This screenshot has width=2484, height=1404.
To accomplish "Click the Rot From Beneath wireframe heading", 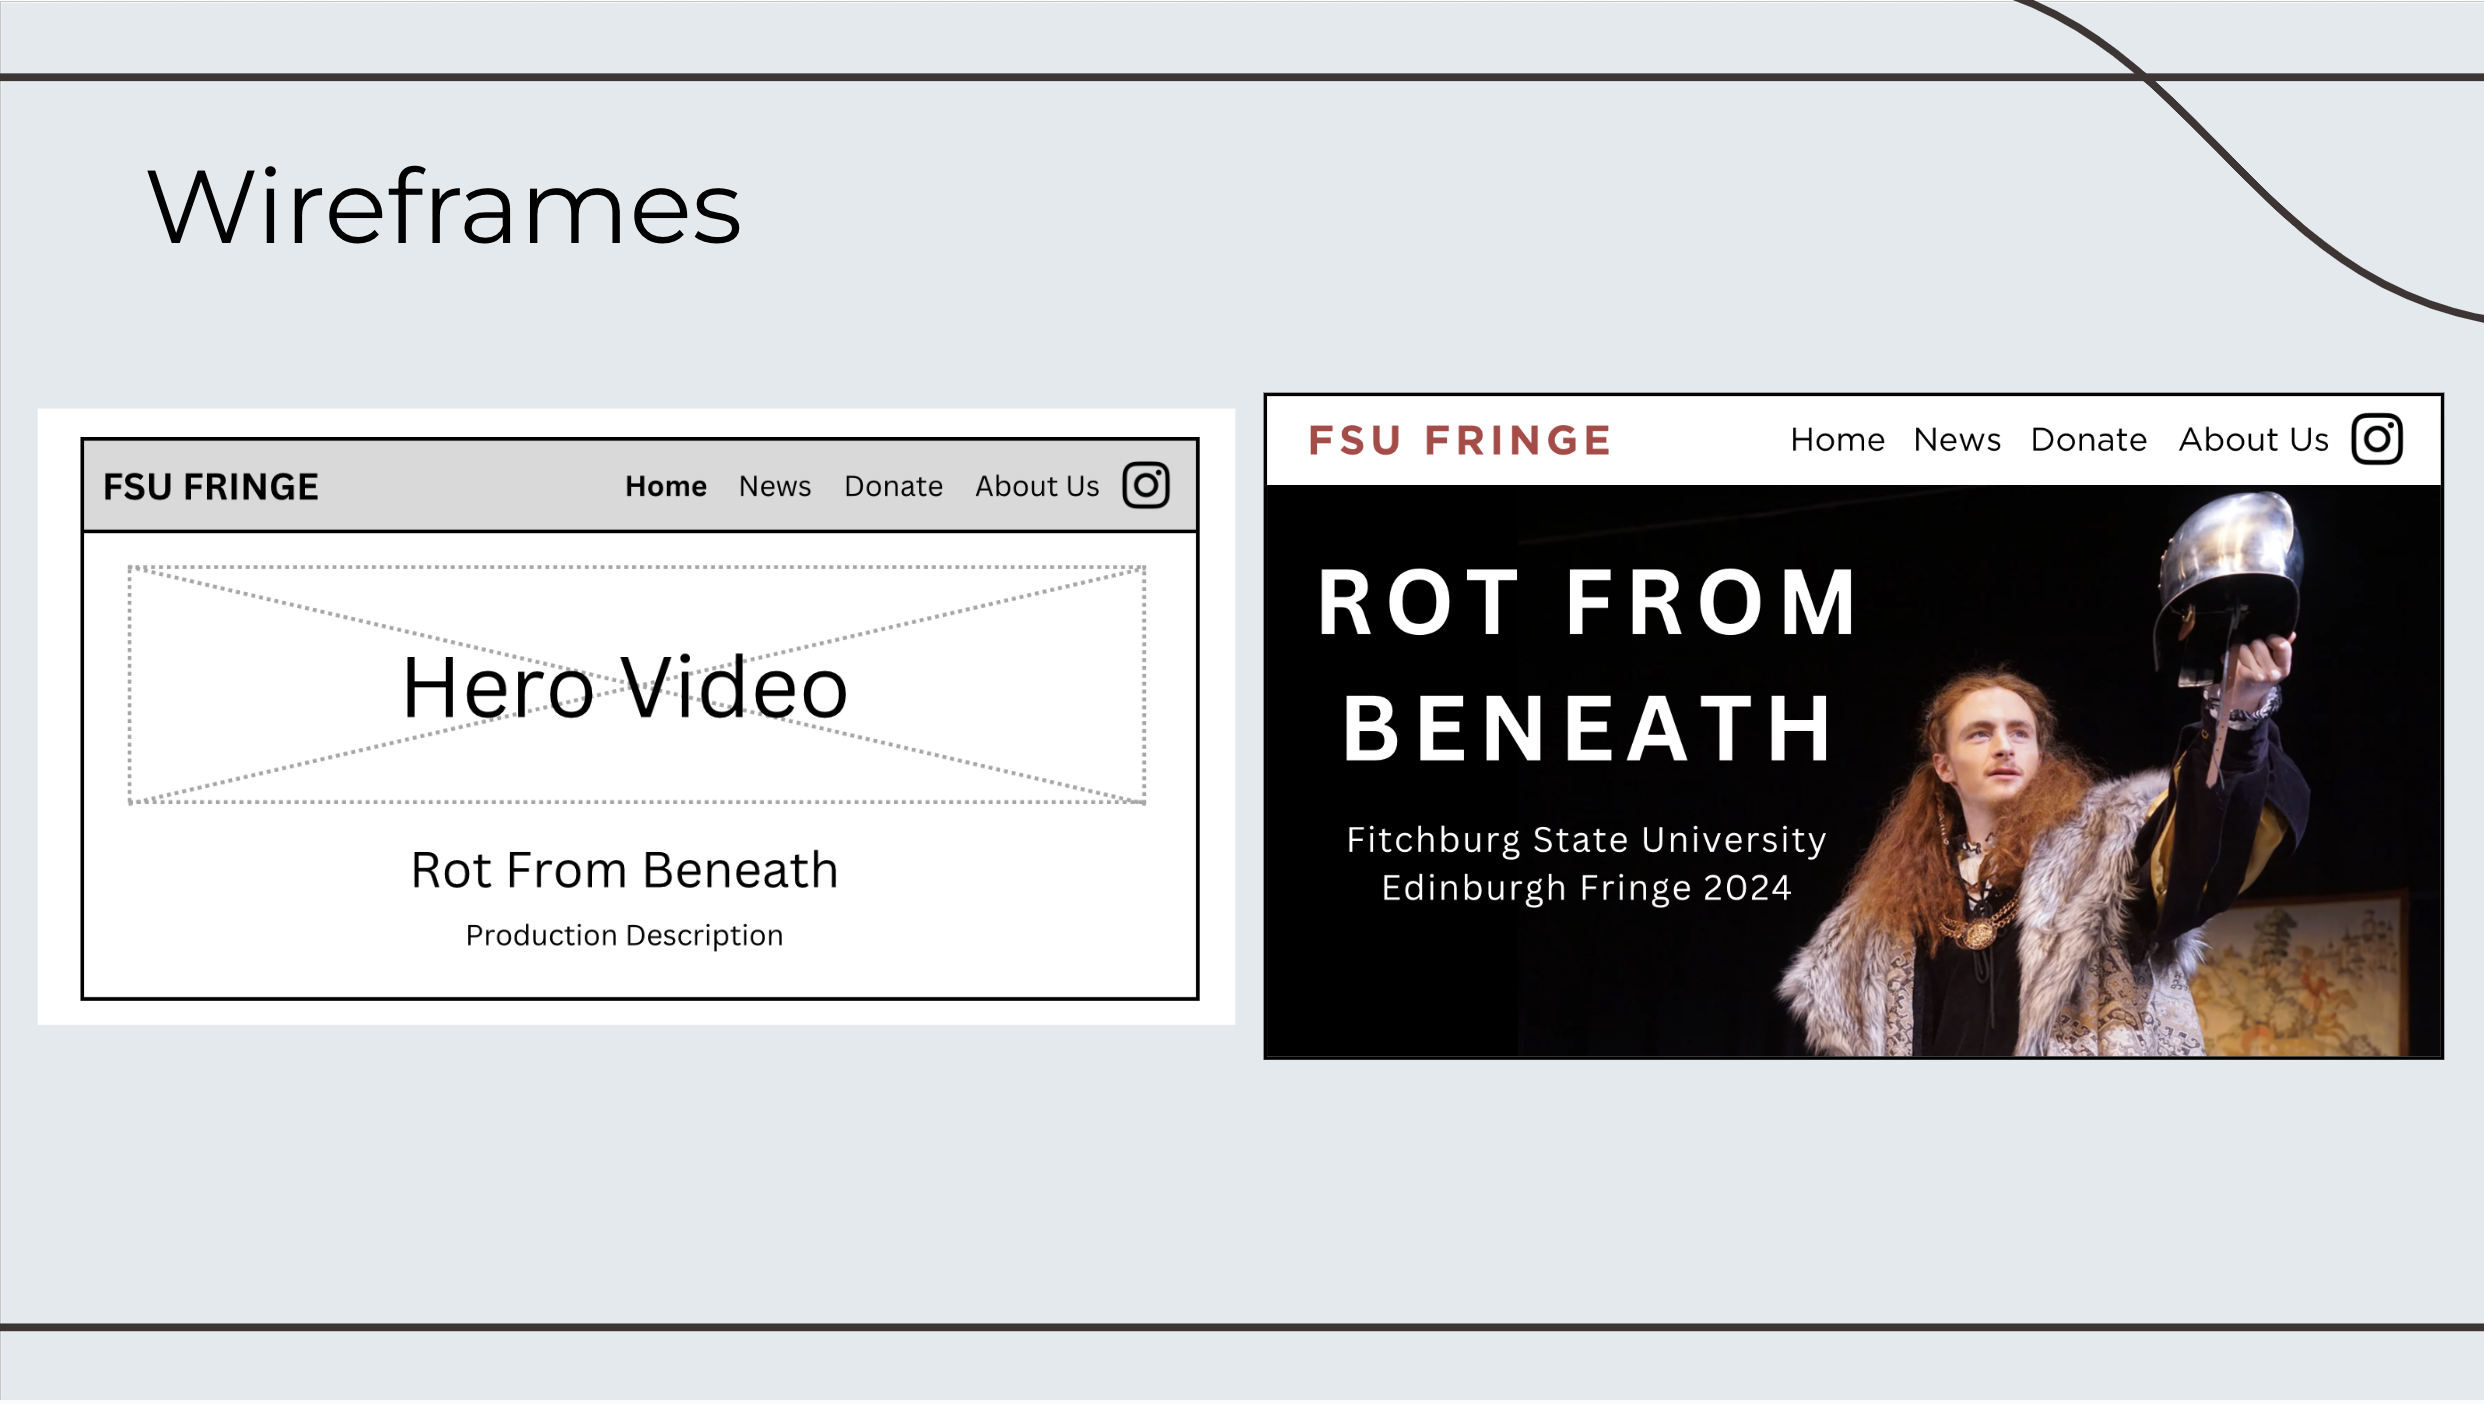I will [x=625, y=870].
